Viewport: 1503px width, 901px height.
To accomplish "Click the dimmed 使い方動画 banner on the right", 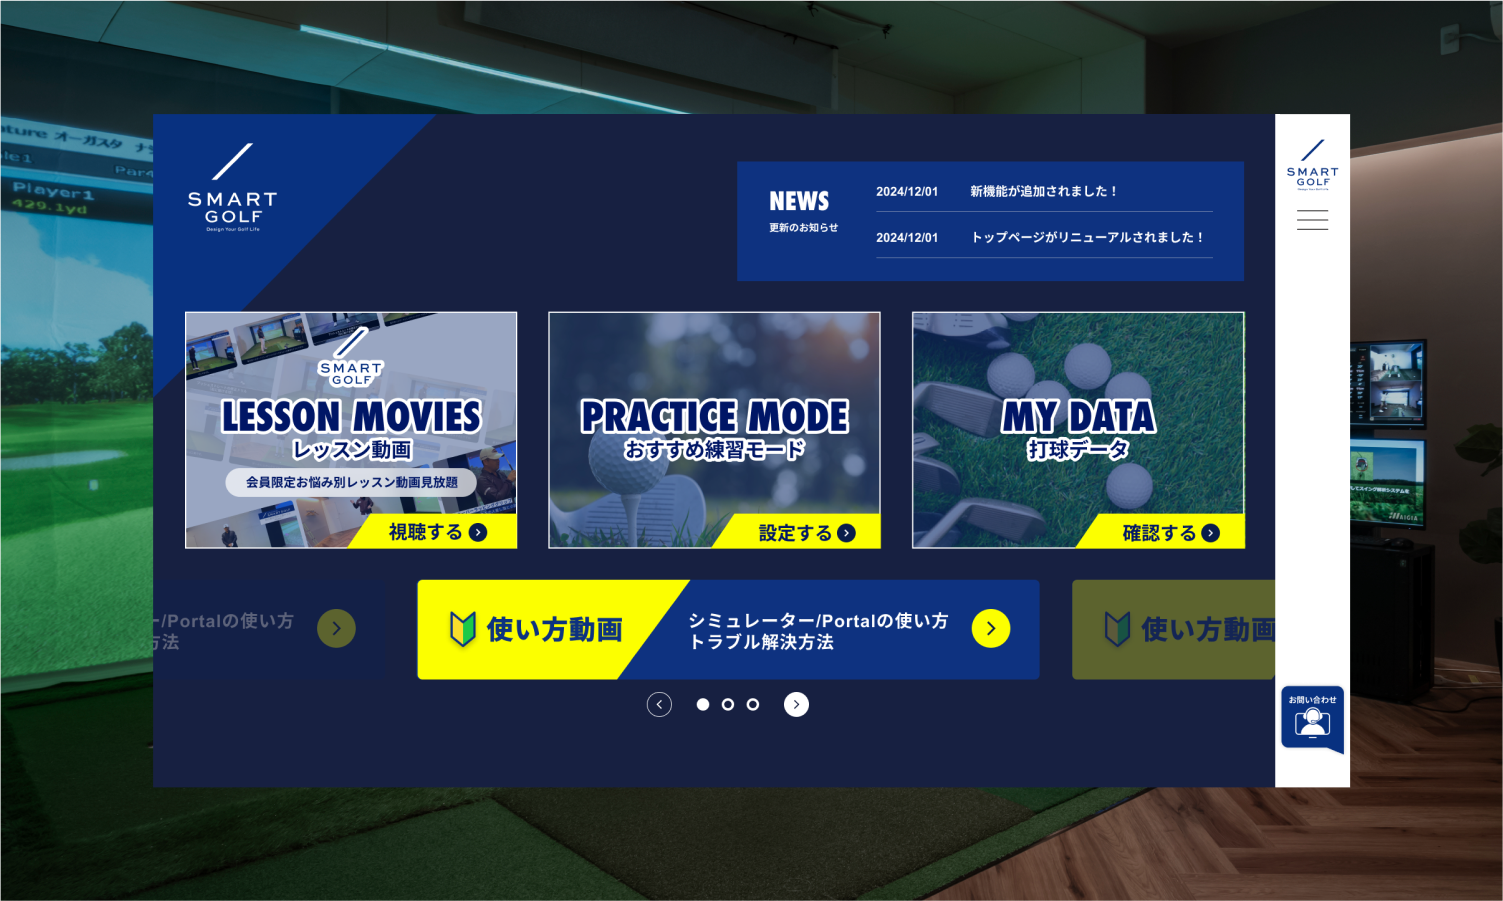I will [x=1174, y=630].
